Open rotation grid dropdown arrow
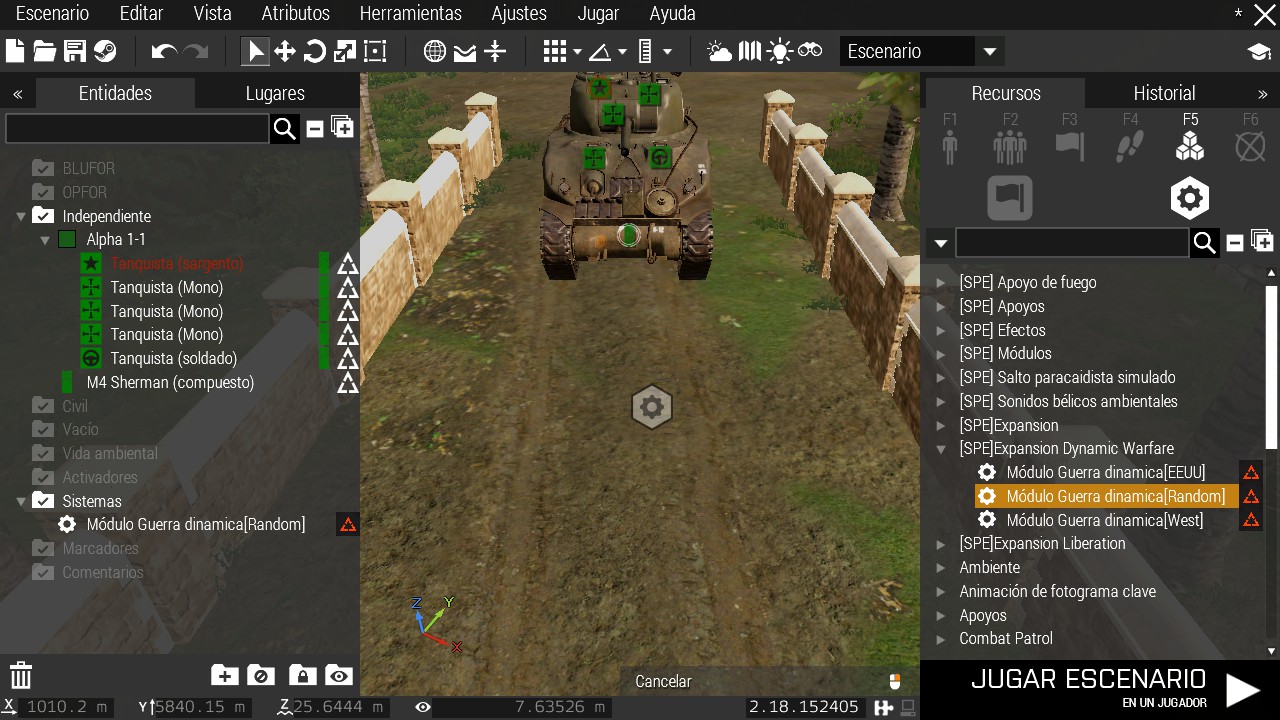The image size is (1280, 720). pyautogui.click(x=622, y=52)
